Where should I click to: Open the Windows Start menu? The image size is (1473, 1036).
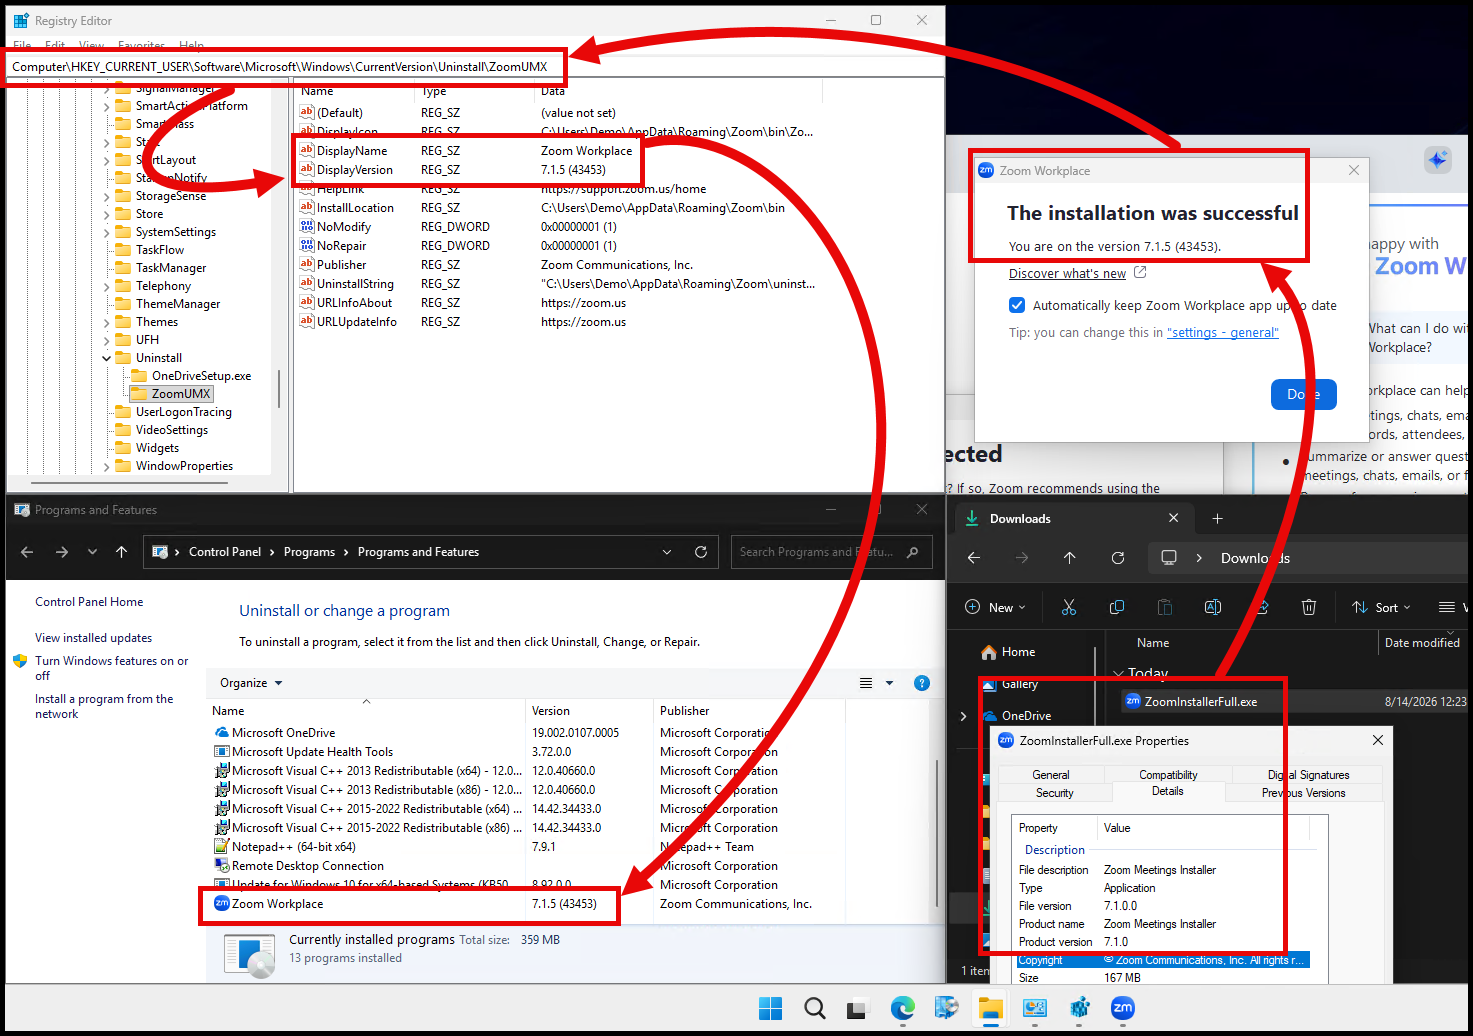(770, 1008)
